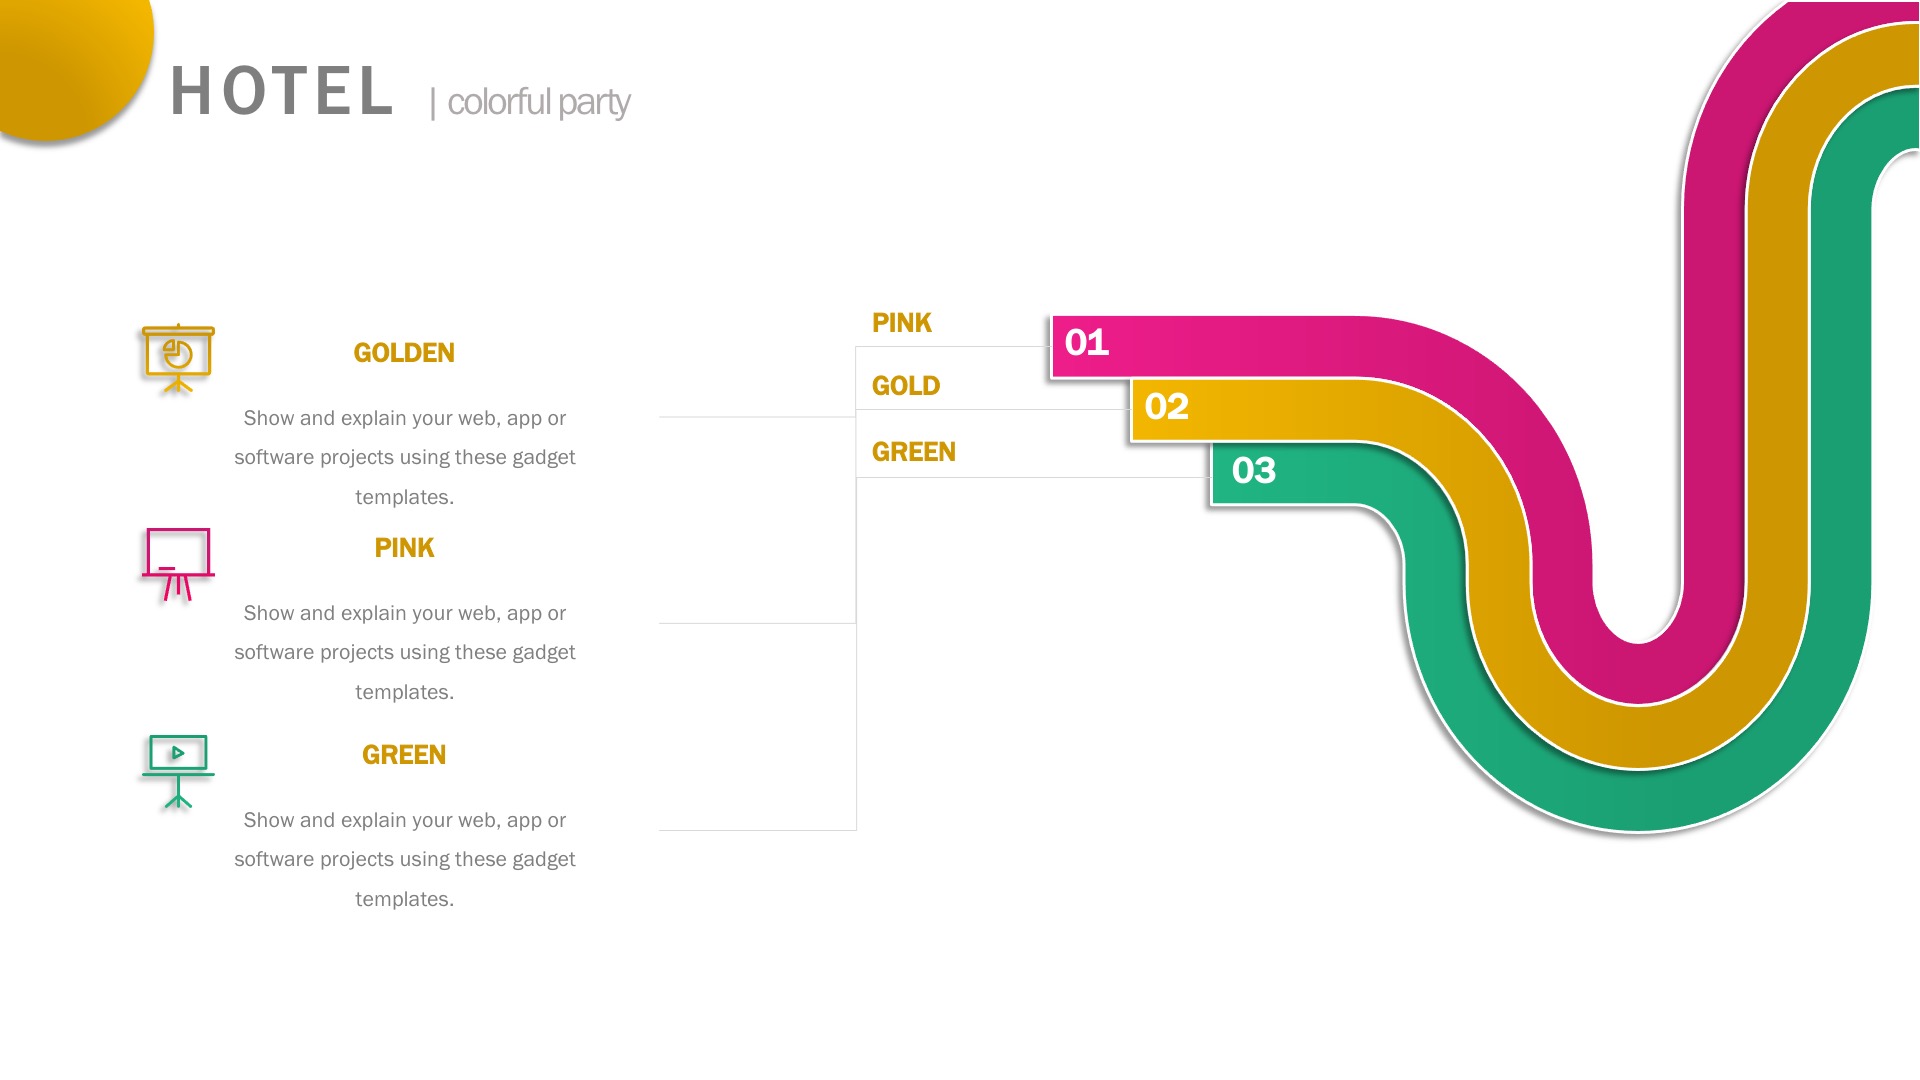Screen dimensions: 1920x1080
Task: Click the description paragraph under GOLDEN heading
Action: pyautogui.click(x=404, y=457)
